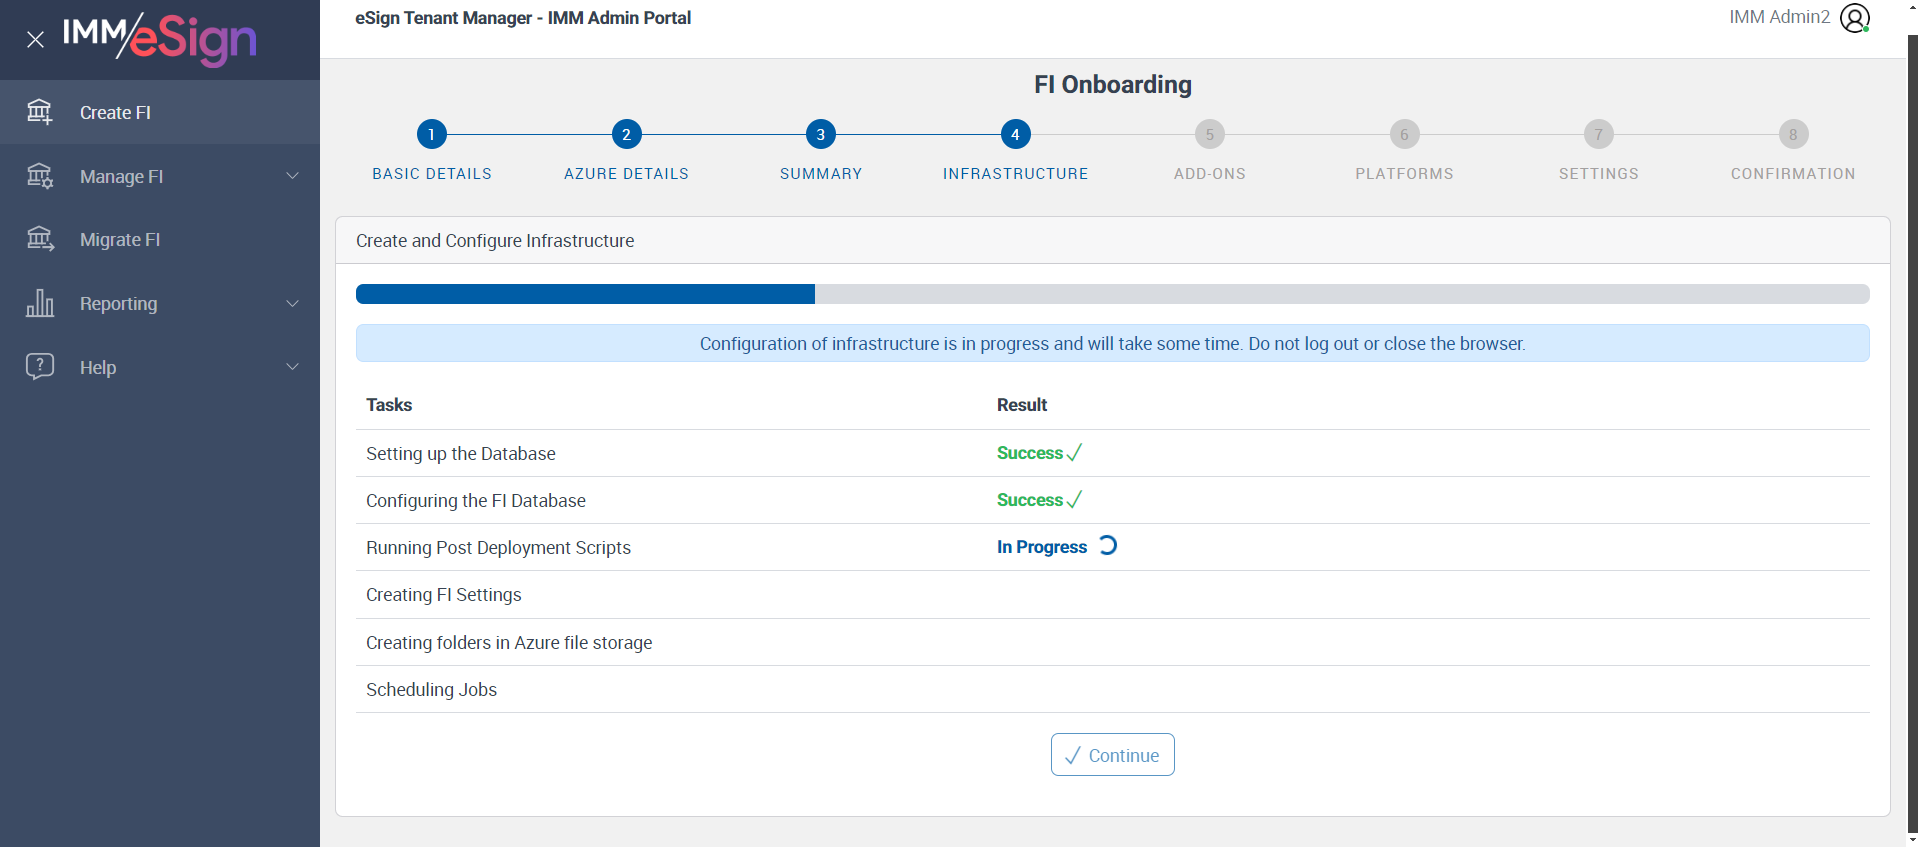The image size is (1920, 847).
Task: Click the eSign Tenant Manager portal title
Action: point(523,18)
